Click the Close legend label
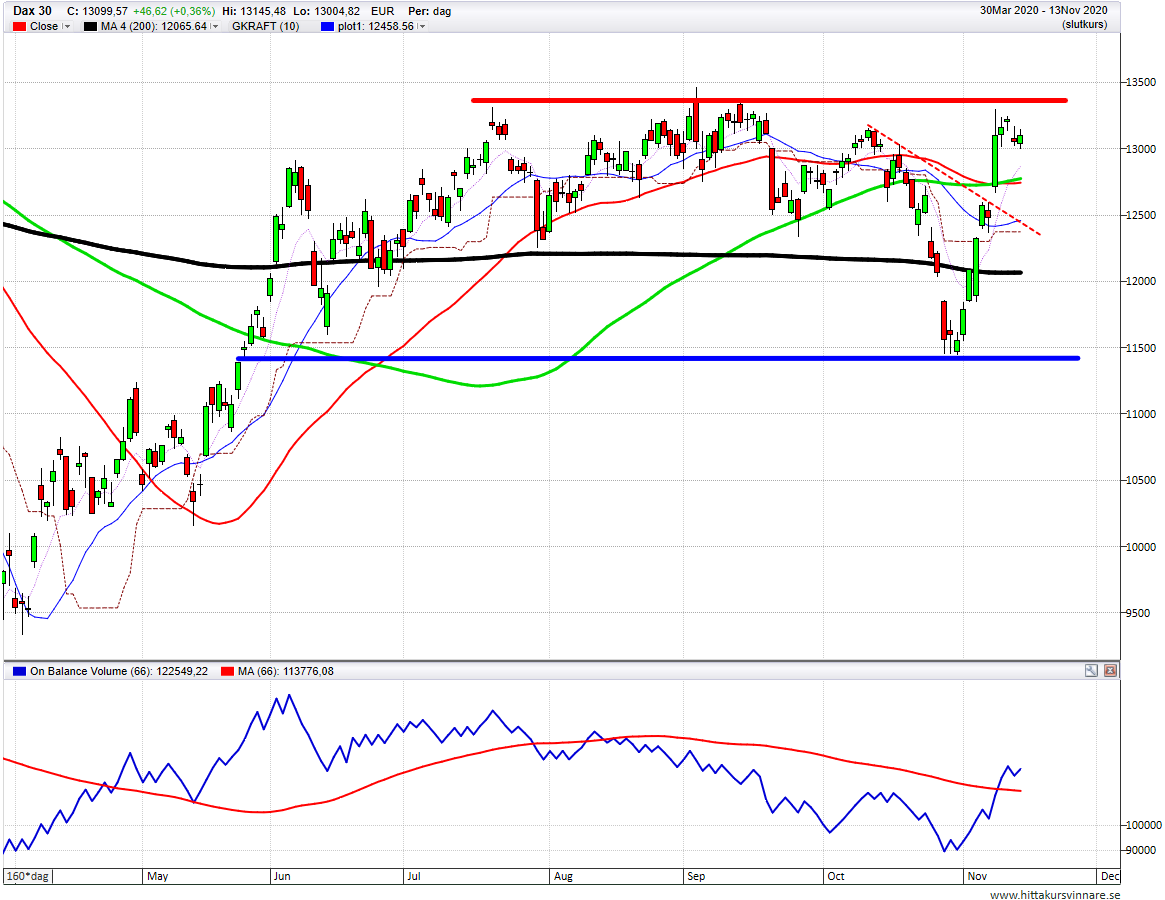The image size is (1165, 900). [x=44, y=26]
